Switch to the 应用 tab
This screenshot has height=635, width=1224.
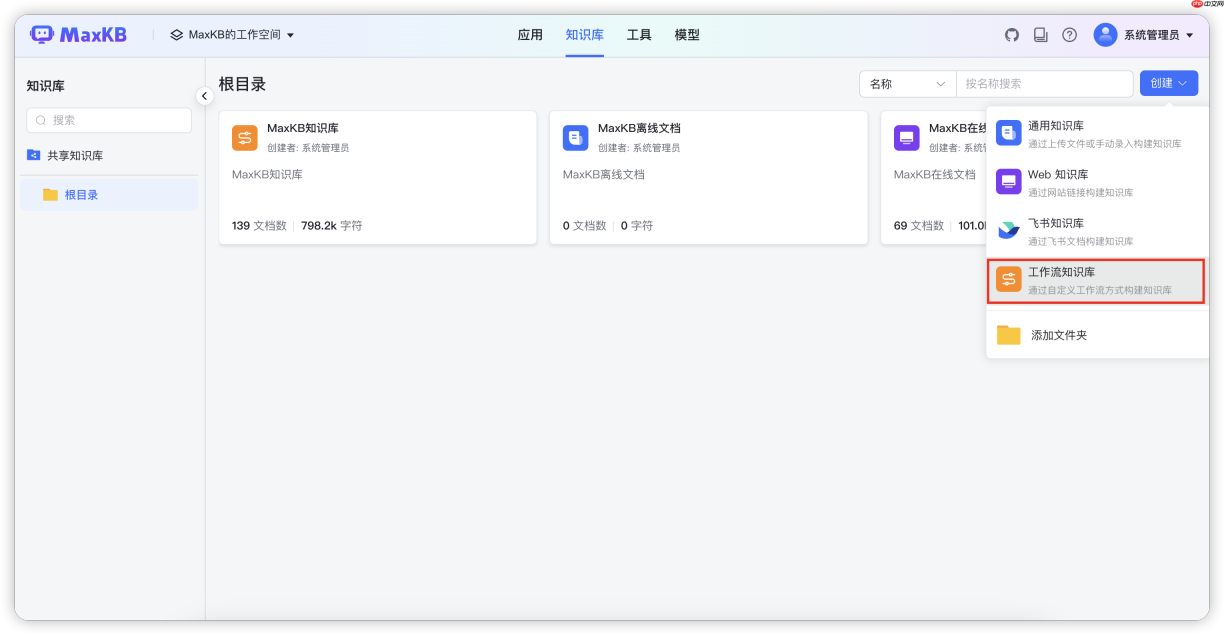[530, 35]
